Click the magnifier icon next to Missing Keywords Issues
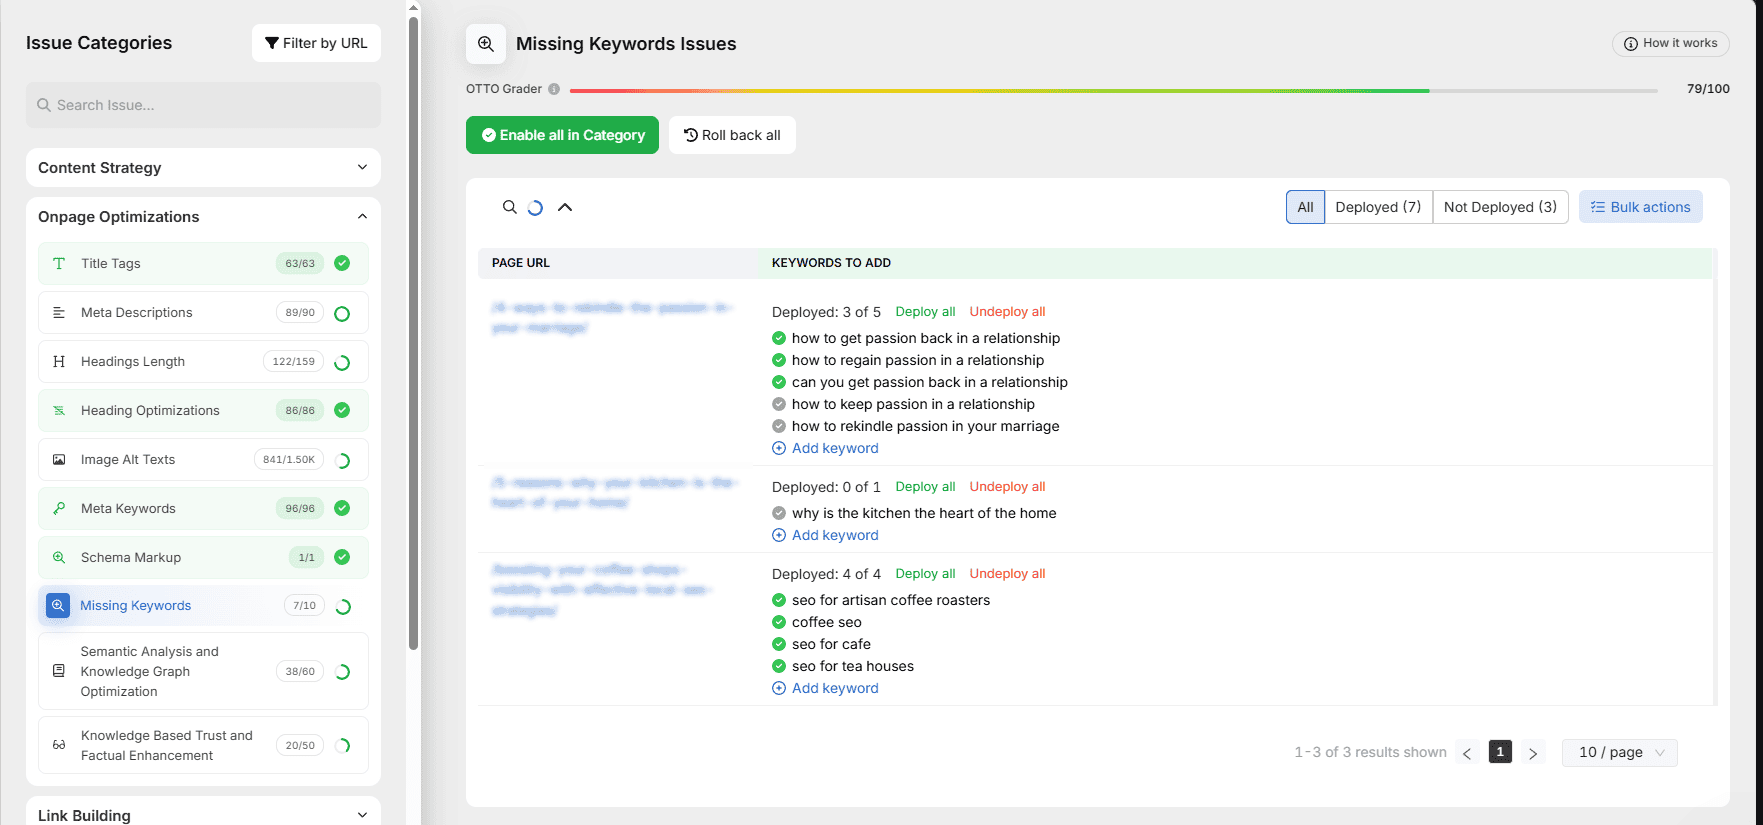Viewport: 1763px width, 825px height. point(486,44)
